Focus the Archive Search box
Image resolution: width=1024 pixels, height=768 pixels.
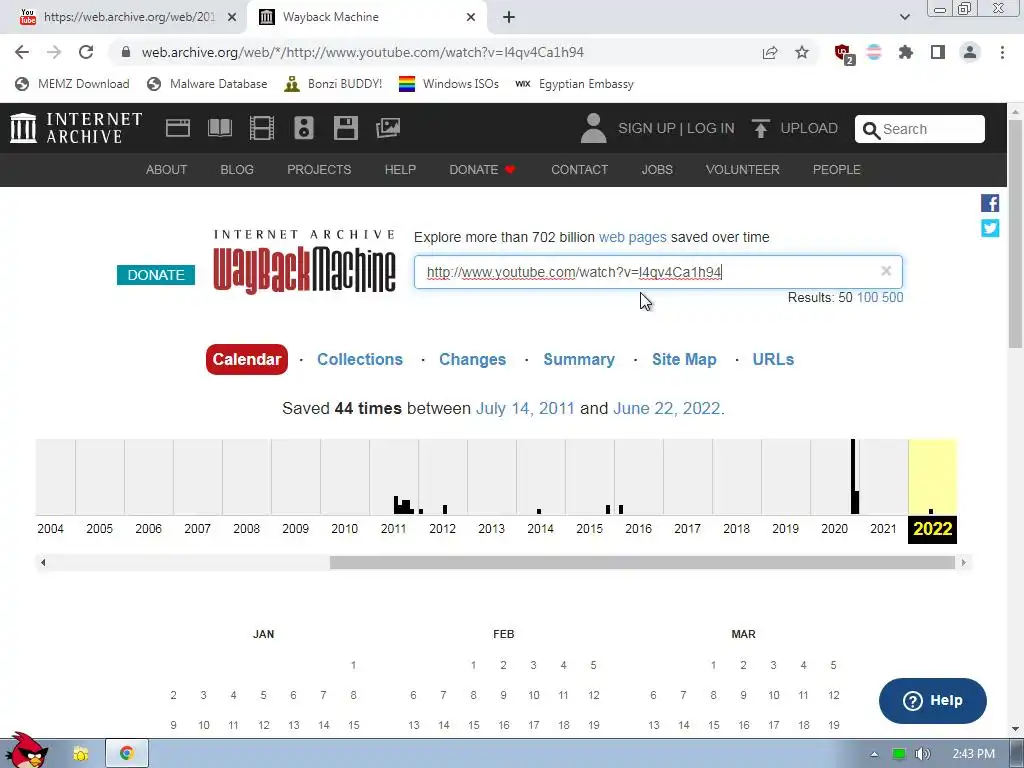(x=920, y=129)
